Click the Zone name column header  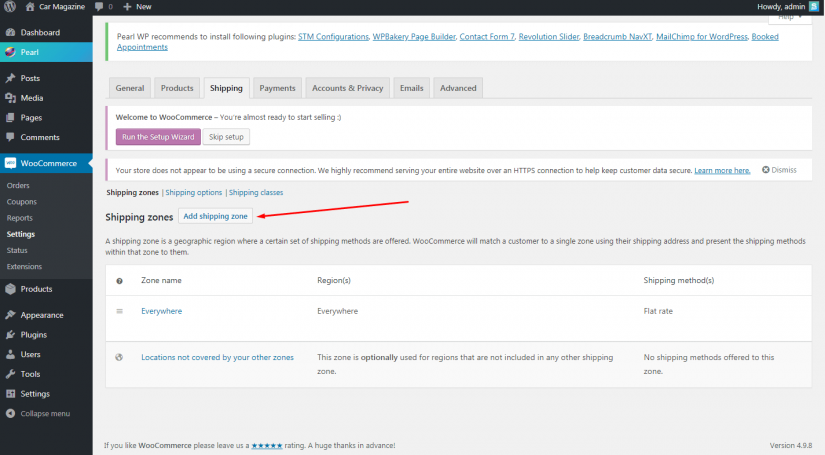point(161,280)
